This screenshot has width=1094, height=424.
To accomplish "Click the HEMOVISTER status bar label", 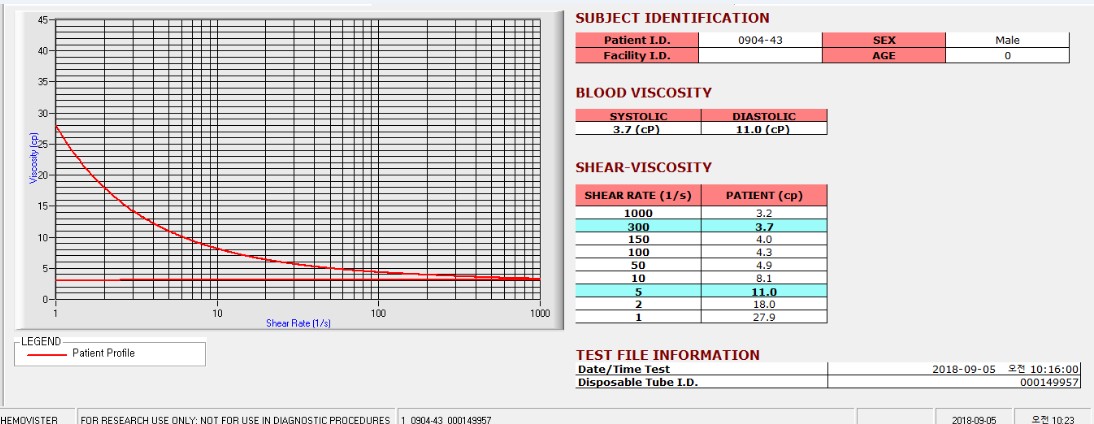I will click(29, 420).
